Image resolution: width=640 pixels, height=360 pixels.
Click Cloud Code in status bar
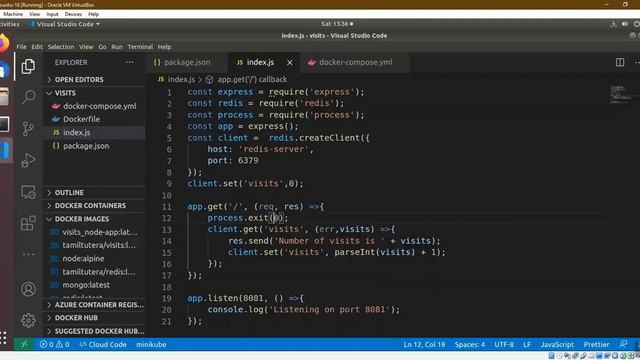click(103, 344)
